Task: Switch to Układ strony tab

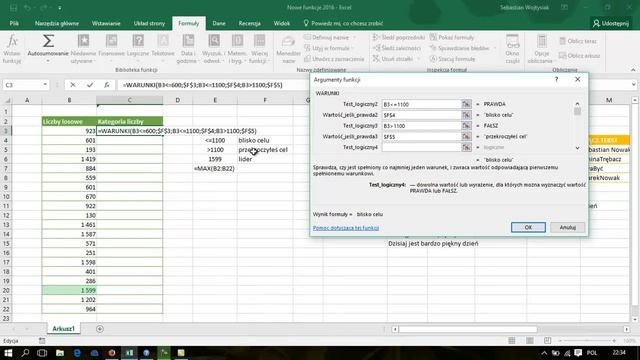Action: pos(149,24)
